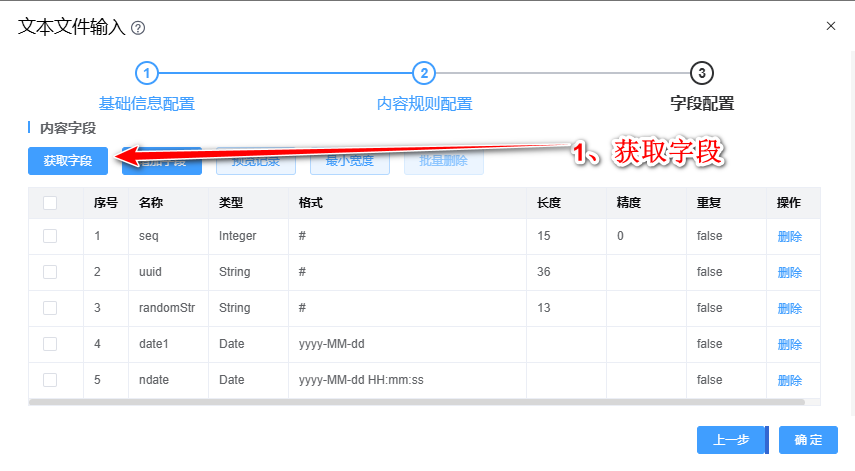Close the 文本文件输入 dialog
855x471 pixels.
(830, 26)
